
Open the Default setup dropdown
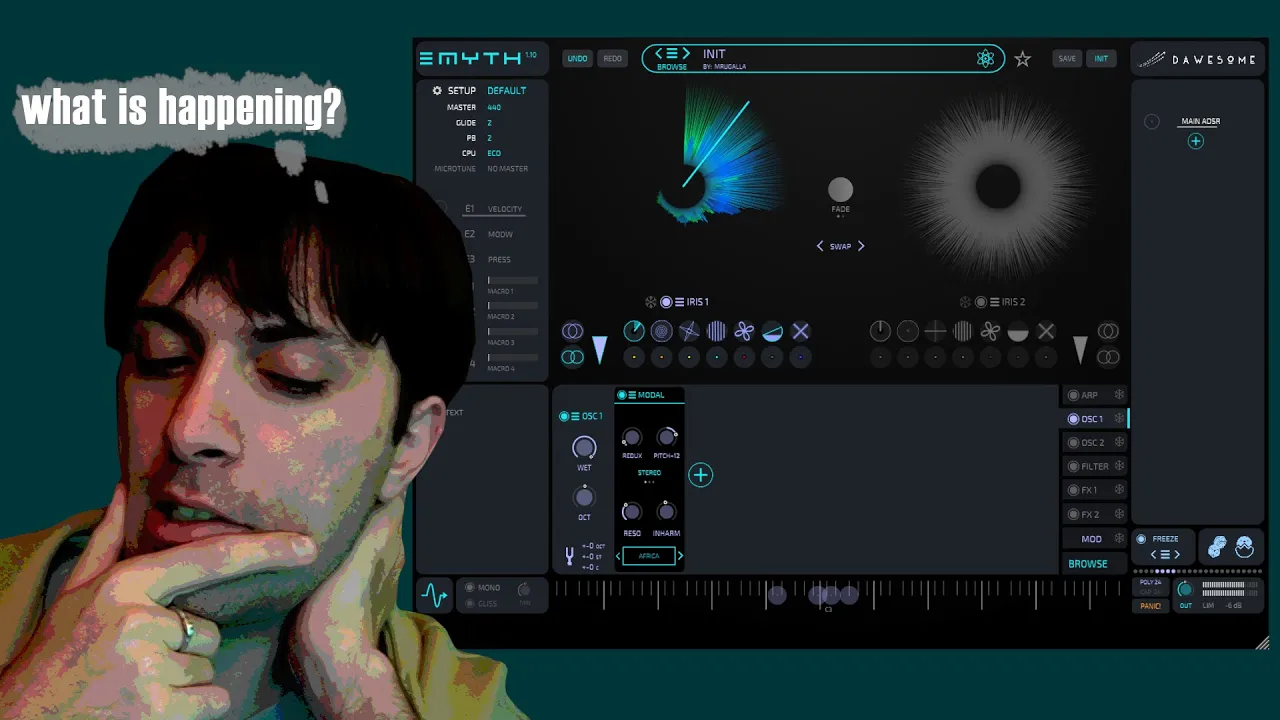[x=506, y=91]
